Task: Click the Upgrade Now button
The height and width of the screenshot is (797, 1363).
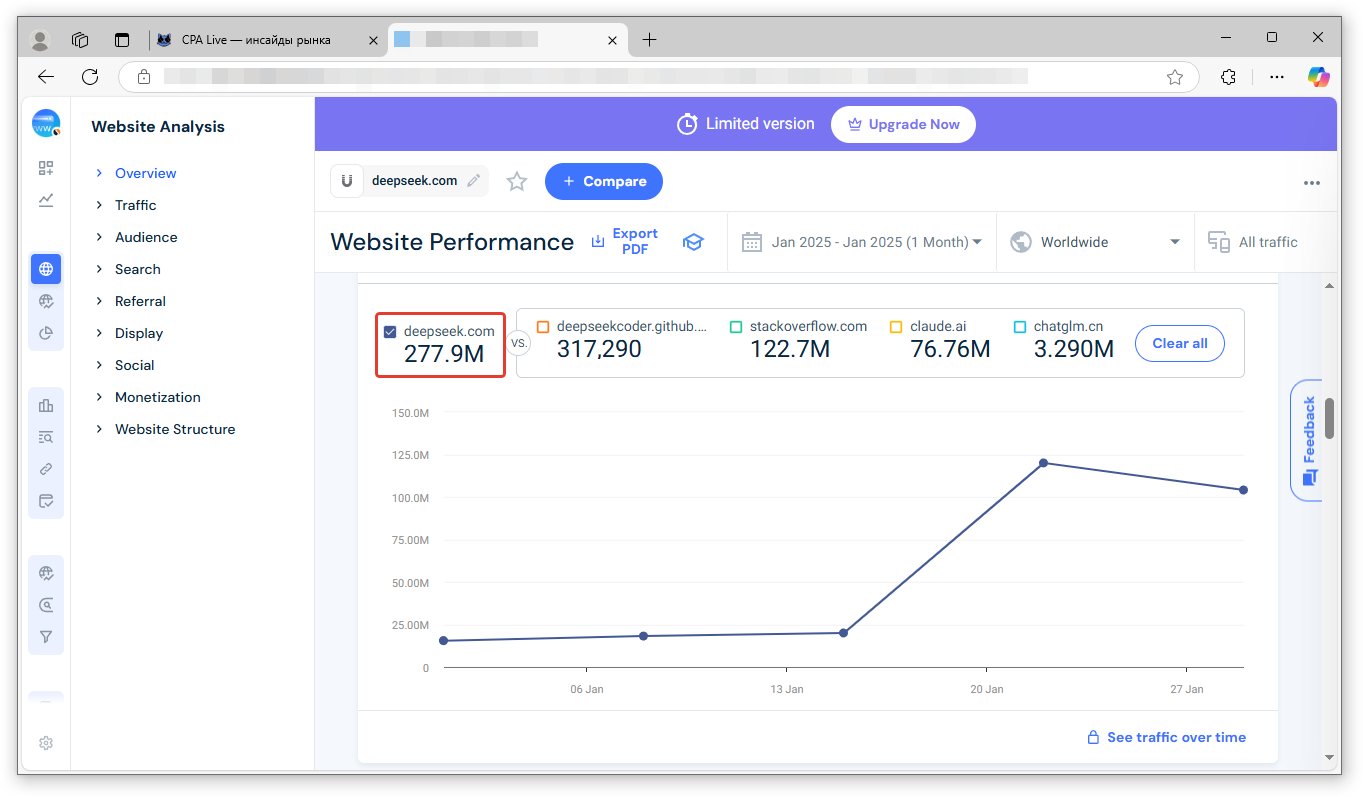Action: pos(903,125)
